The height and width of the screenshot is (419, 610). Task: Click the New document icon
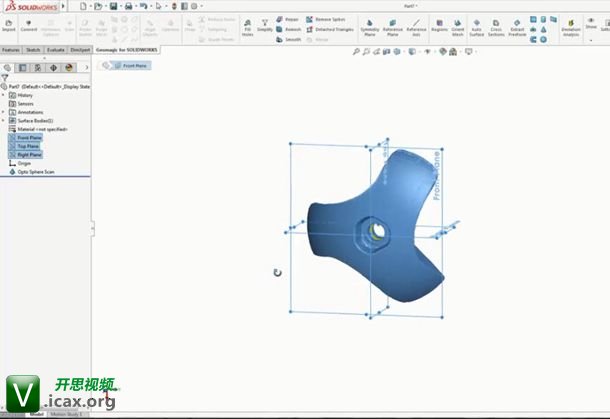[x=83, y=6]
